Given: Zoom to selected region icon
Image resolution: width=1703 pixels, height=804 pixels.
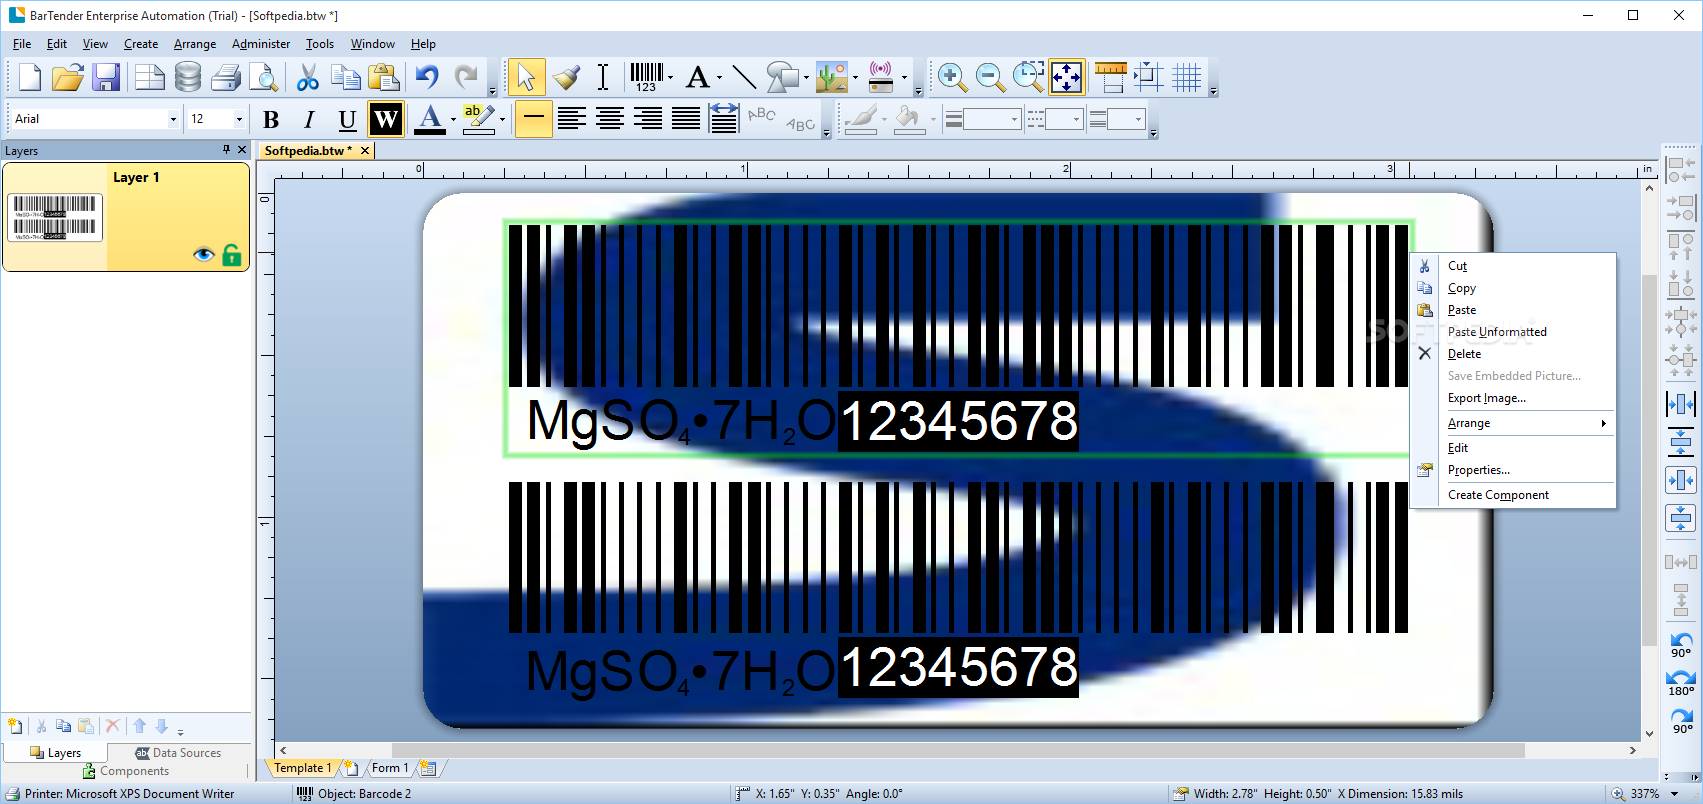Looking at the screenshot, I should pyautogui.click(x=1028, y=77).
